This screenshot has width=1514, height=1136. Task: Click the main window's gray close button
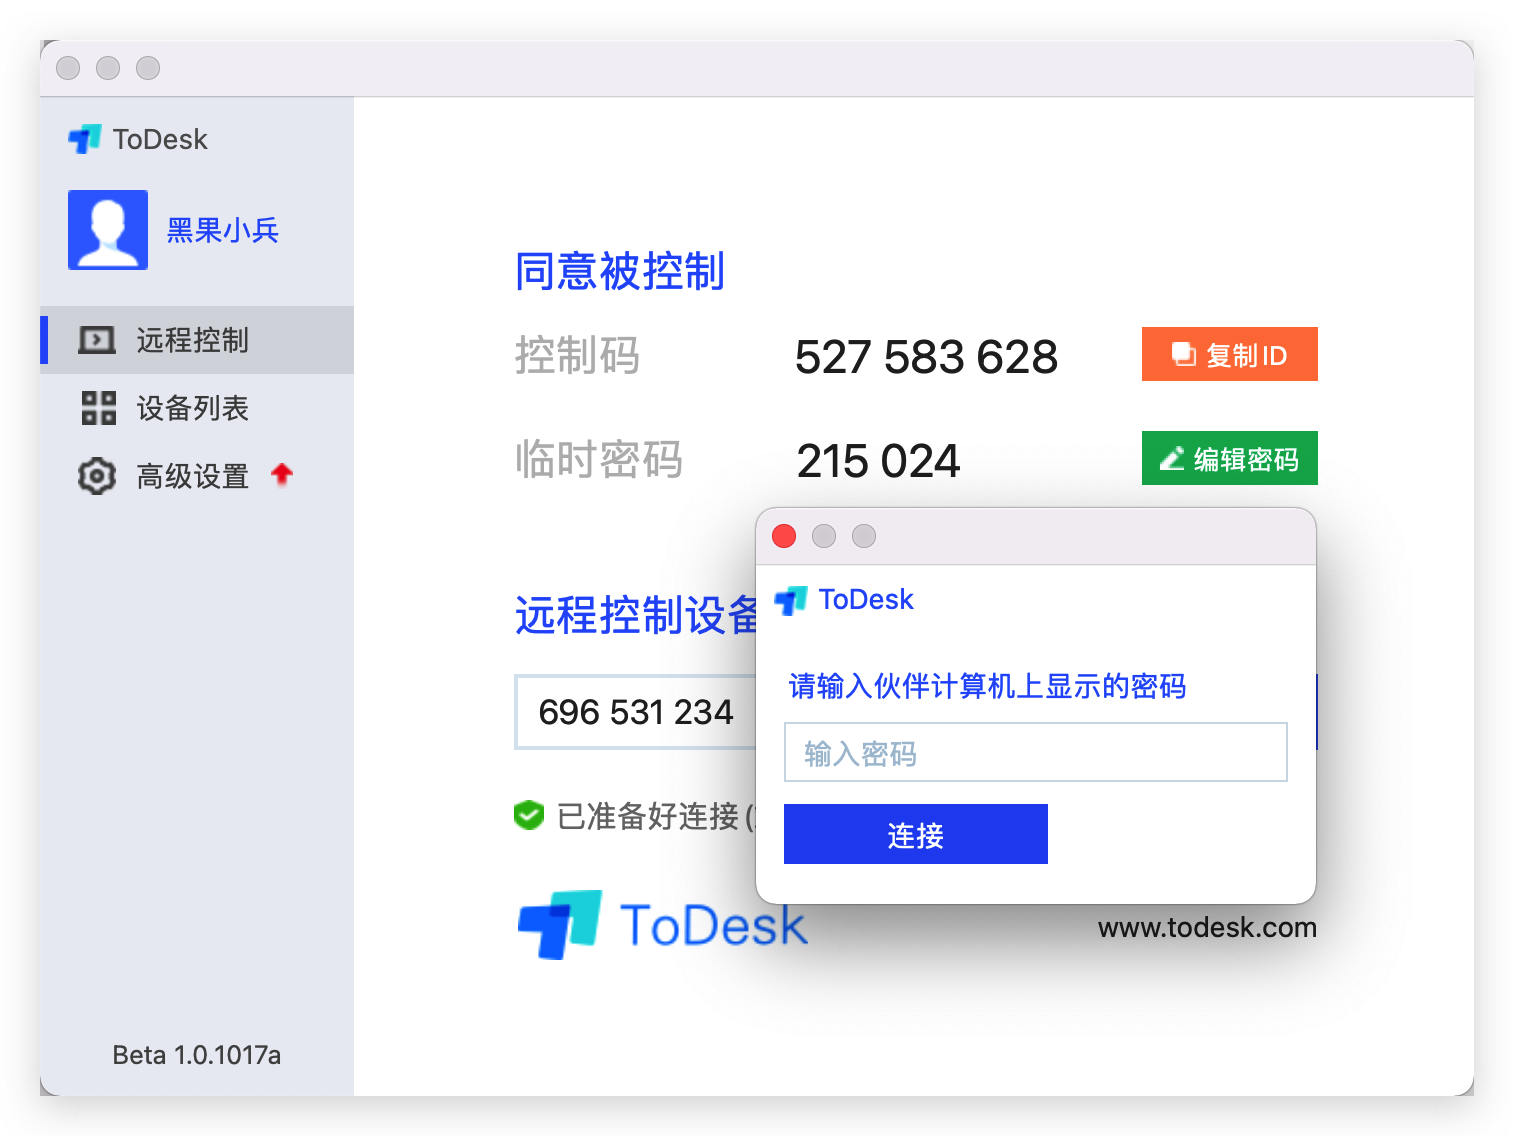[68, 68]
